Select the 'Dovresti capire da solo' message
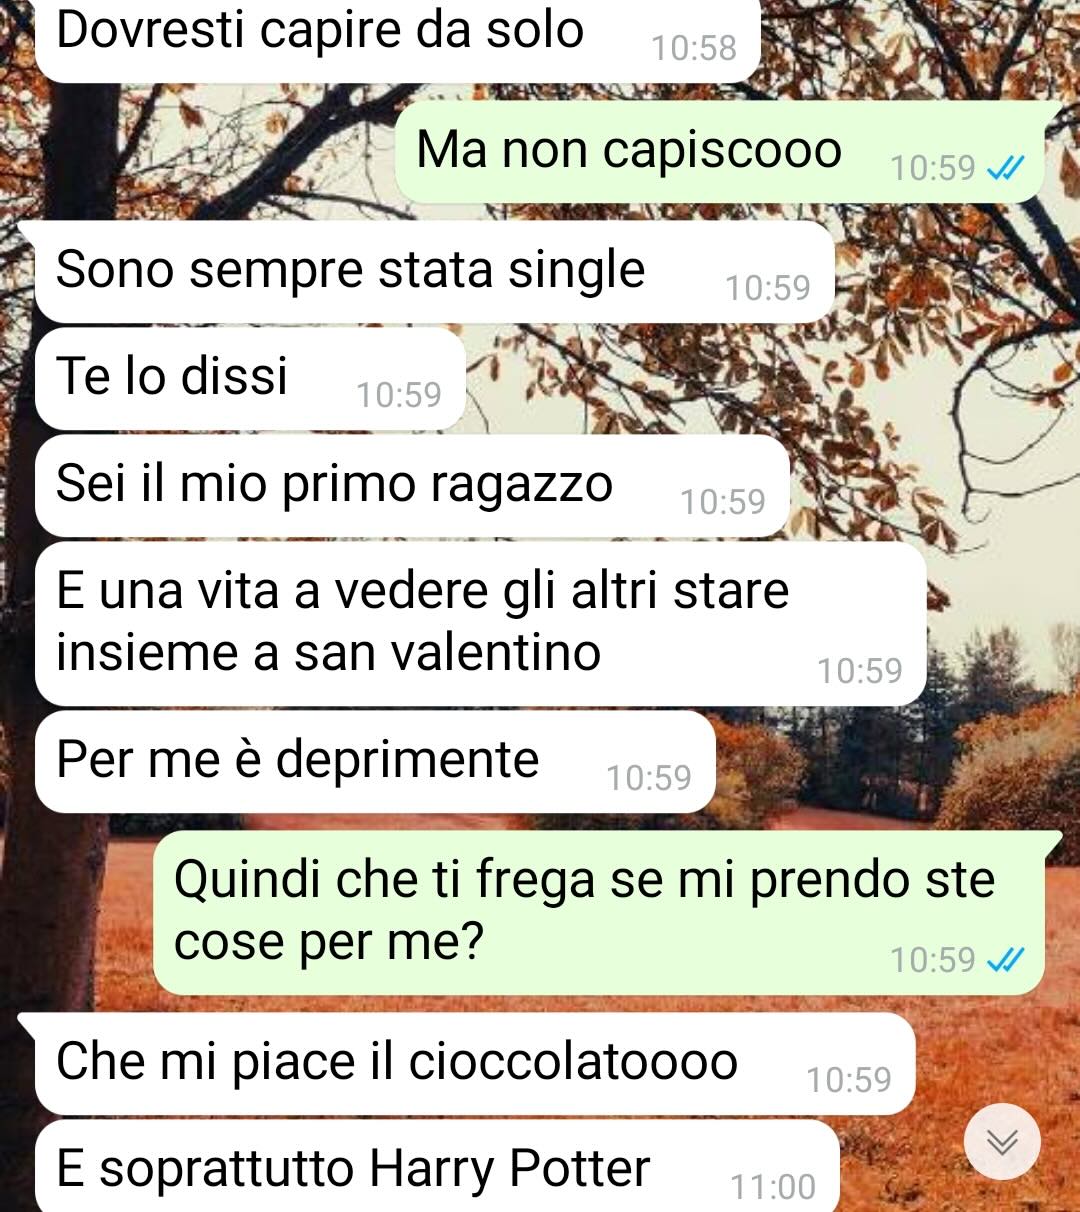The width and height of the screenshot is (1080, 1212). [x=398, y=38]
